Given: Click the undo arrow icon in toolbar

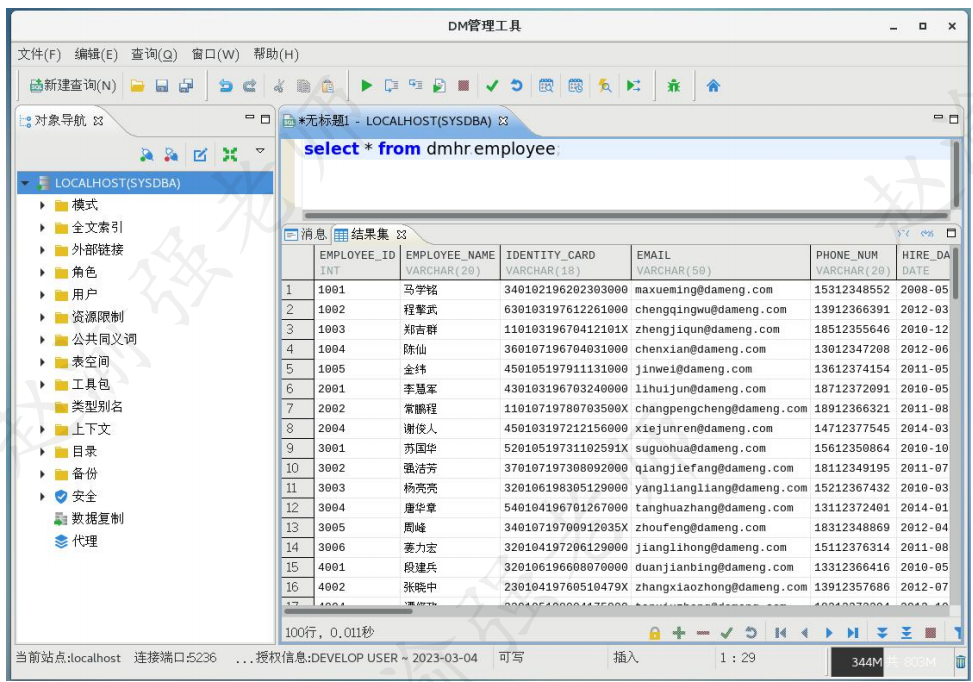Looking at the screenshot, I should click(225, 86).
